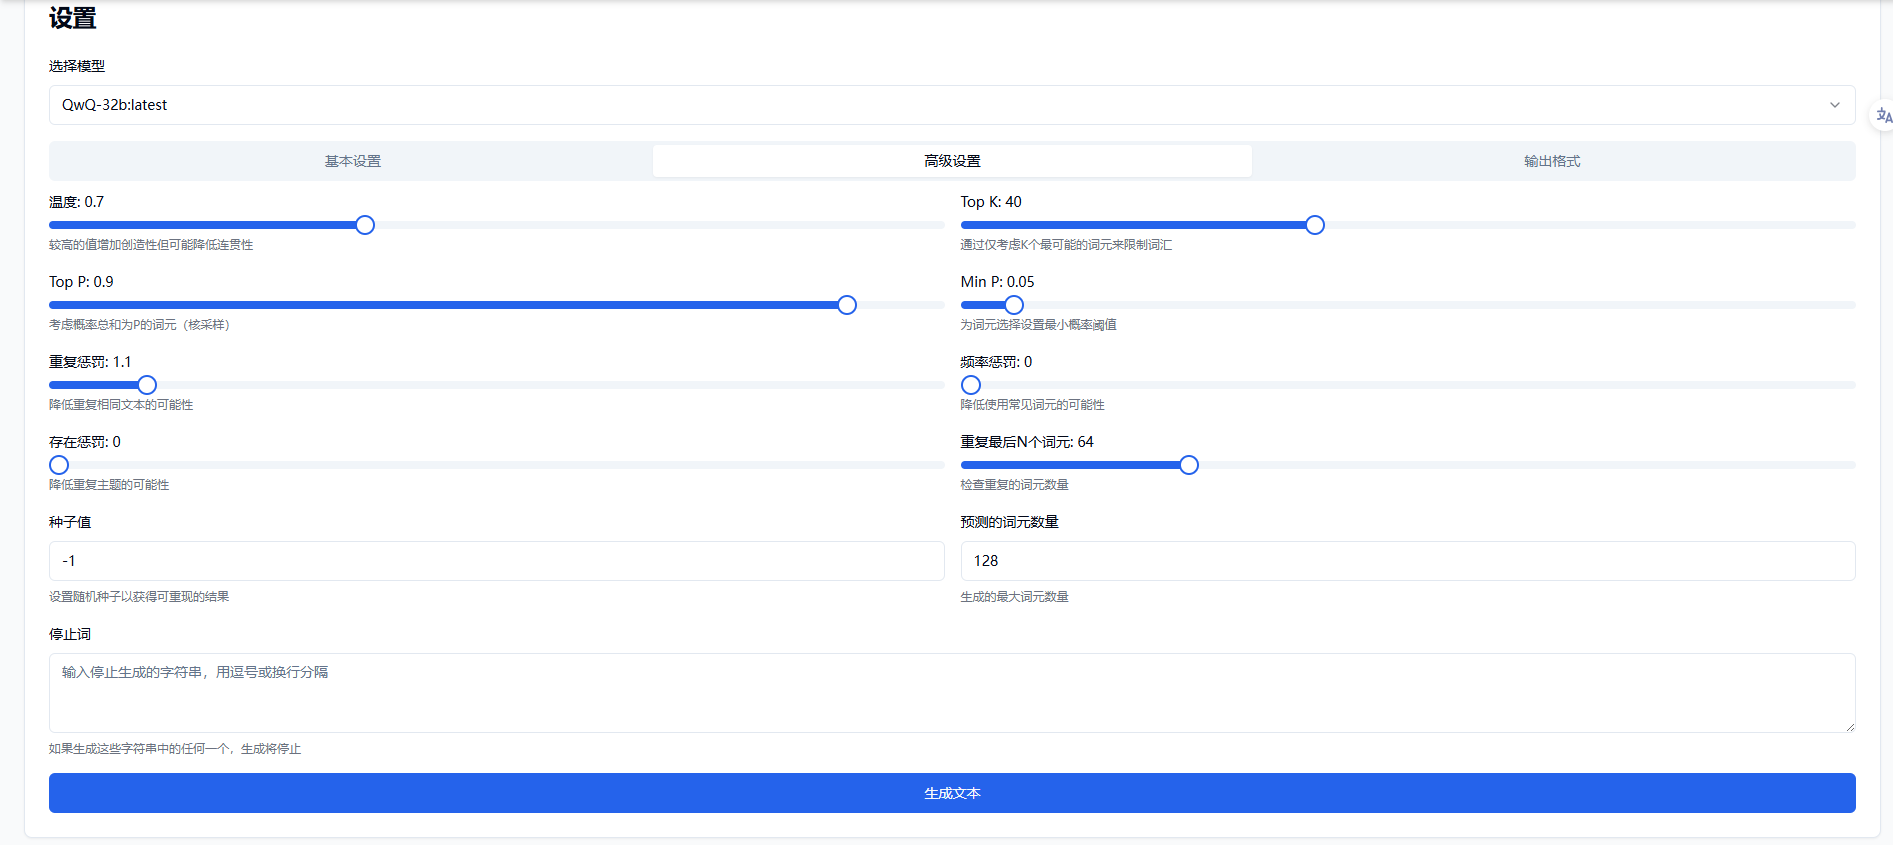Screen dimensions: 1893x845
Task: Switch to the 基本设置 tab
Action: tap(352, 161)
